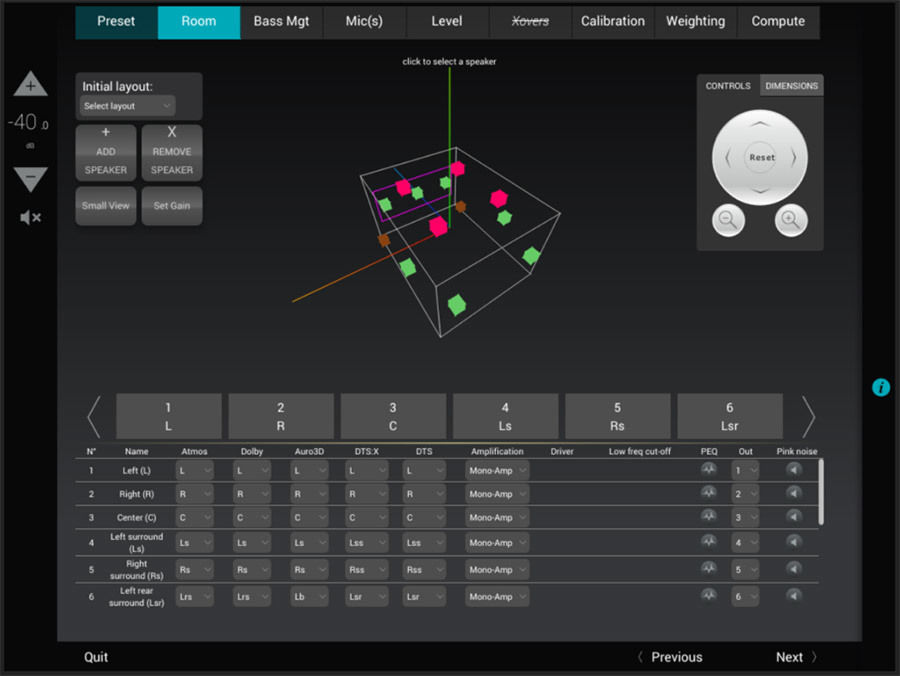This screenshot has width=900, height=676.
Task: Mute the main output with the speaker icon
Action: (29, 217)
